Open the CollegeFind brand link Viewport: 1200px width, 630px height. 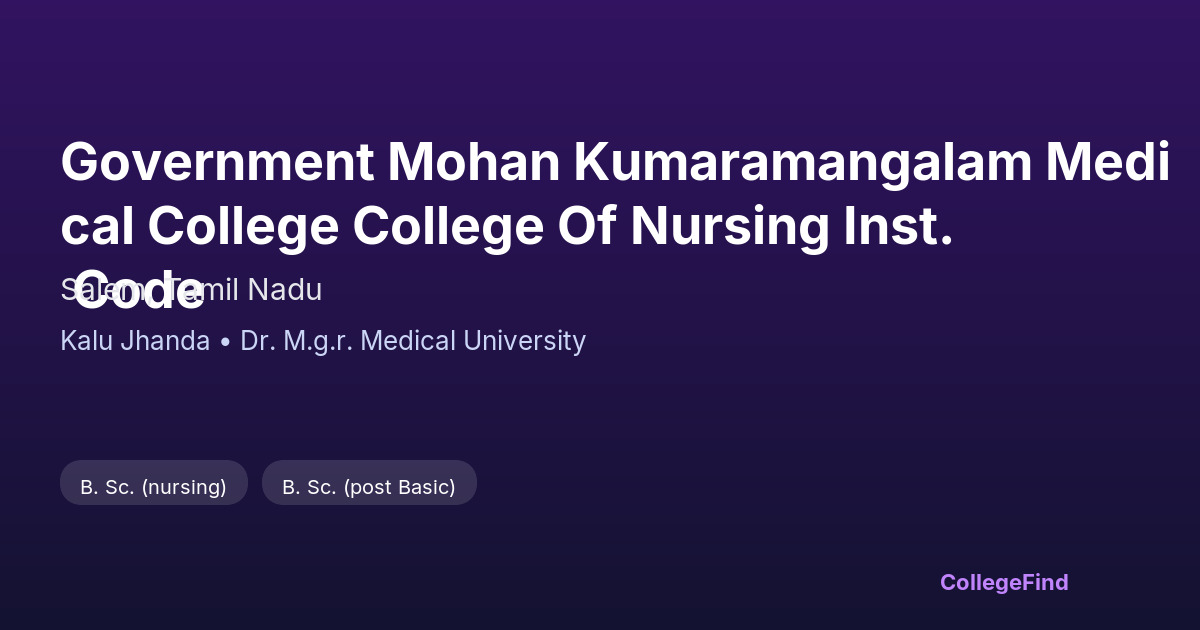(x=1004, y=582)
